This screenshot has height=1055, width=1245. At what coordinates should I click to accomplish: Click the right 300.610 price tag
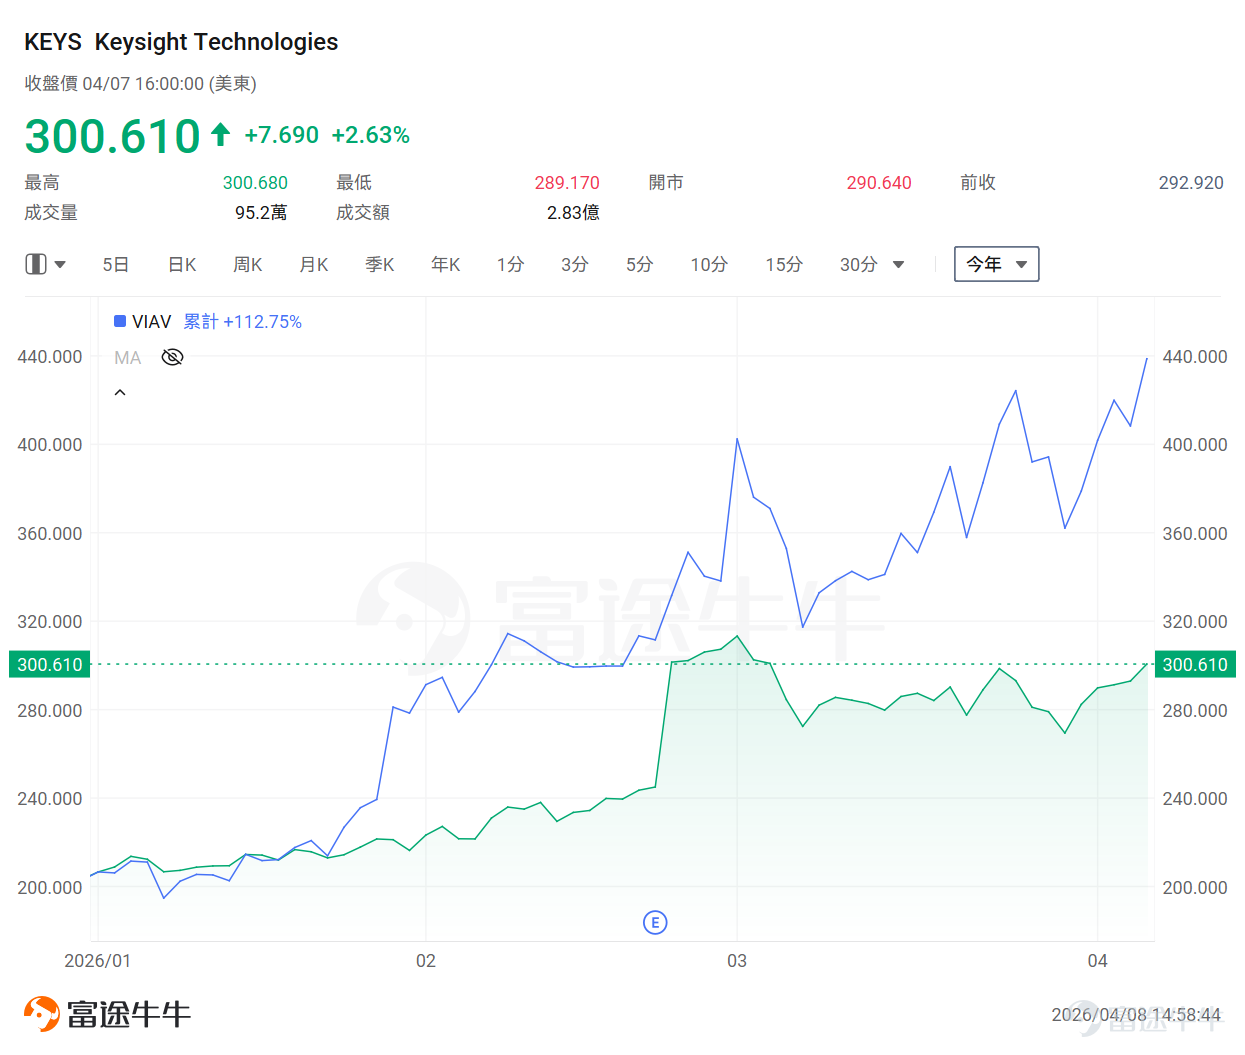coord(1195,664)
